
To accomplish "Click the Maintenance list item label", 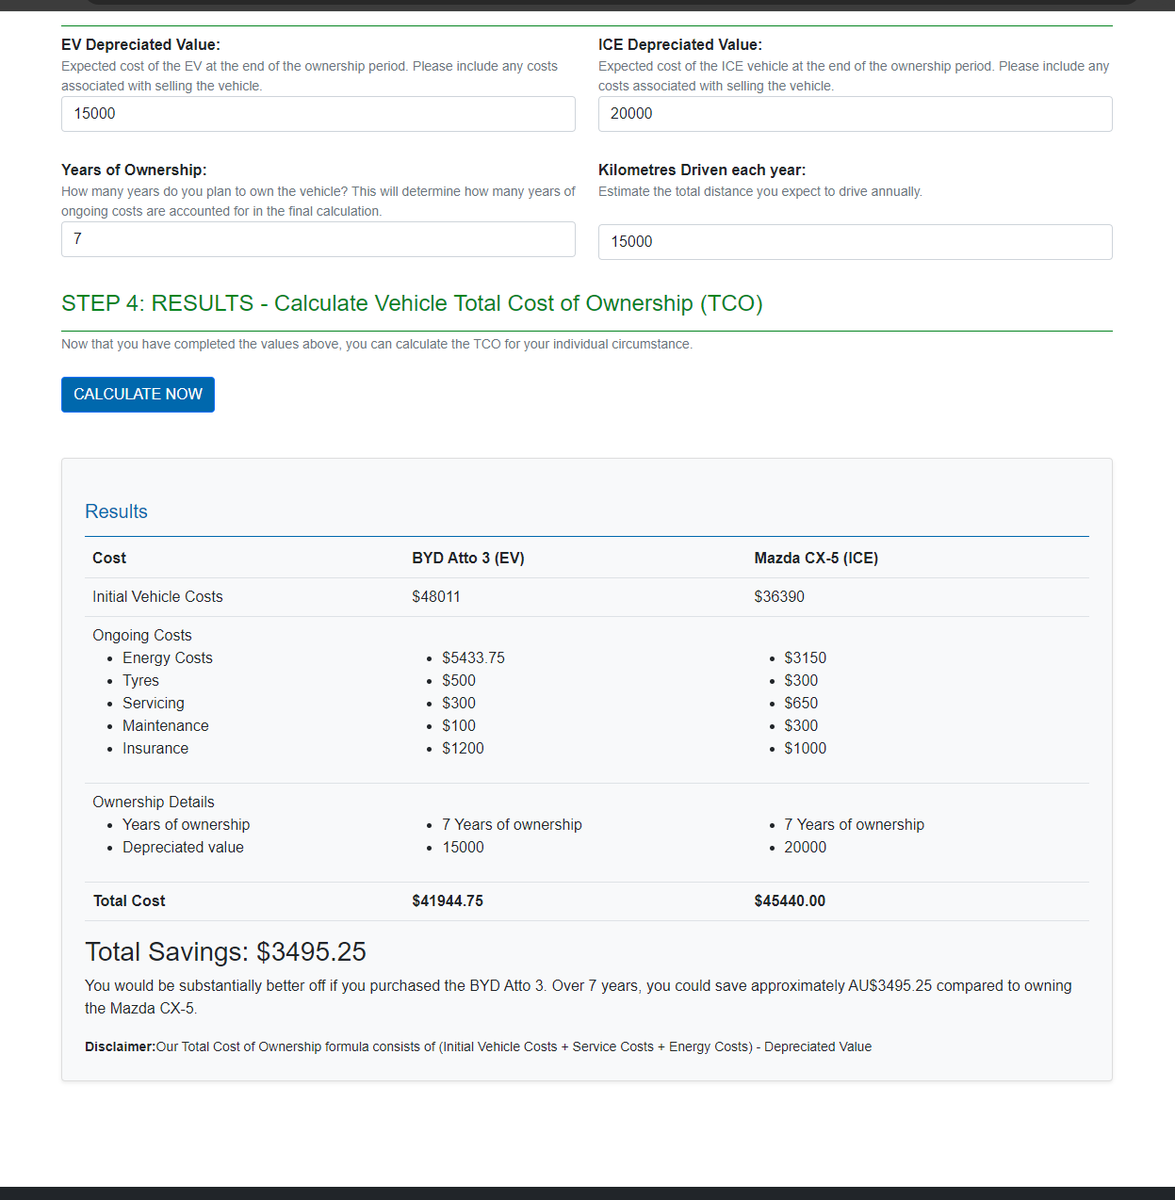I will pyautogui.click(x=166, y=726).
